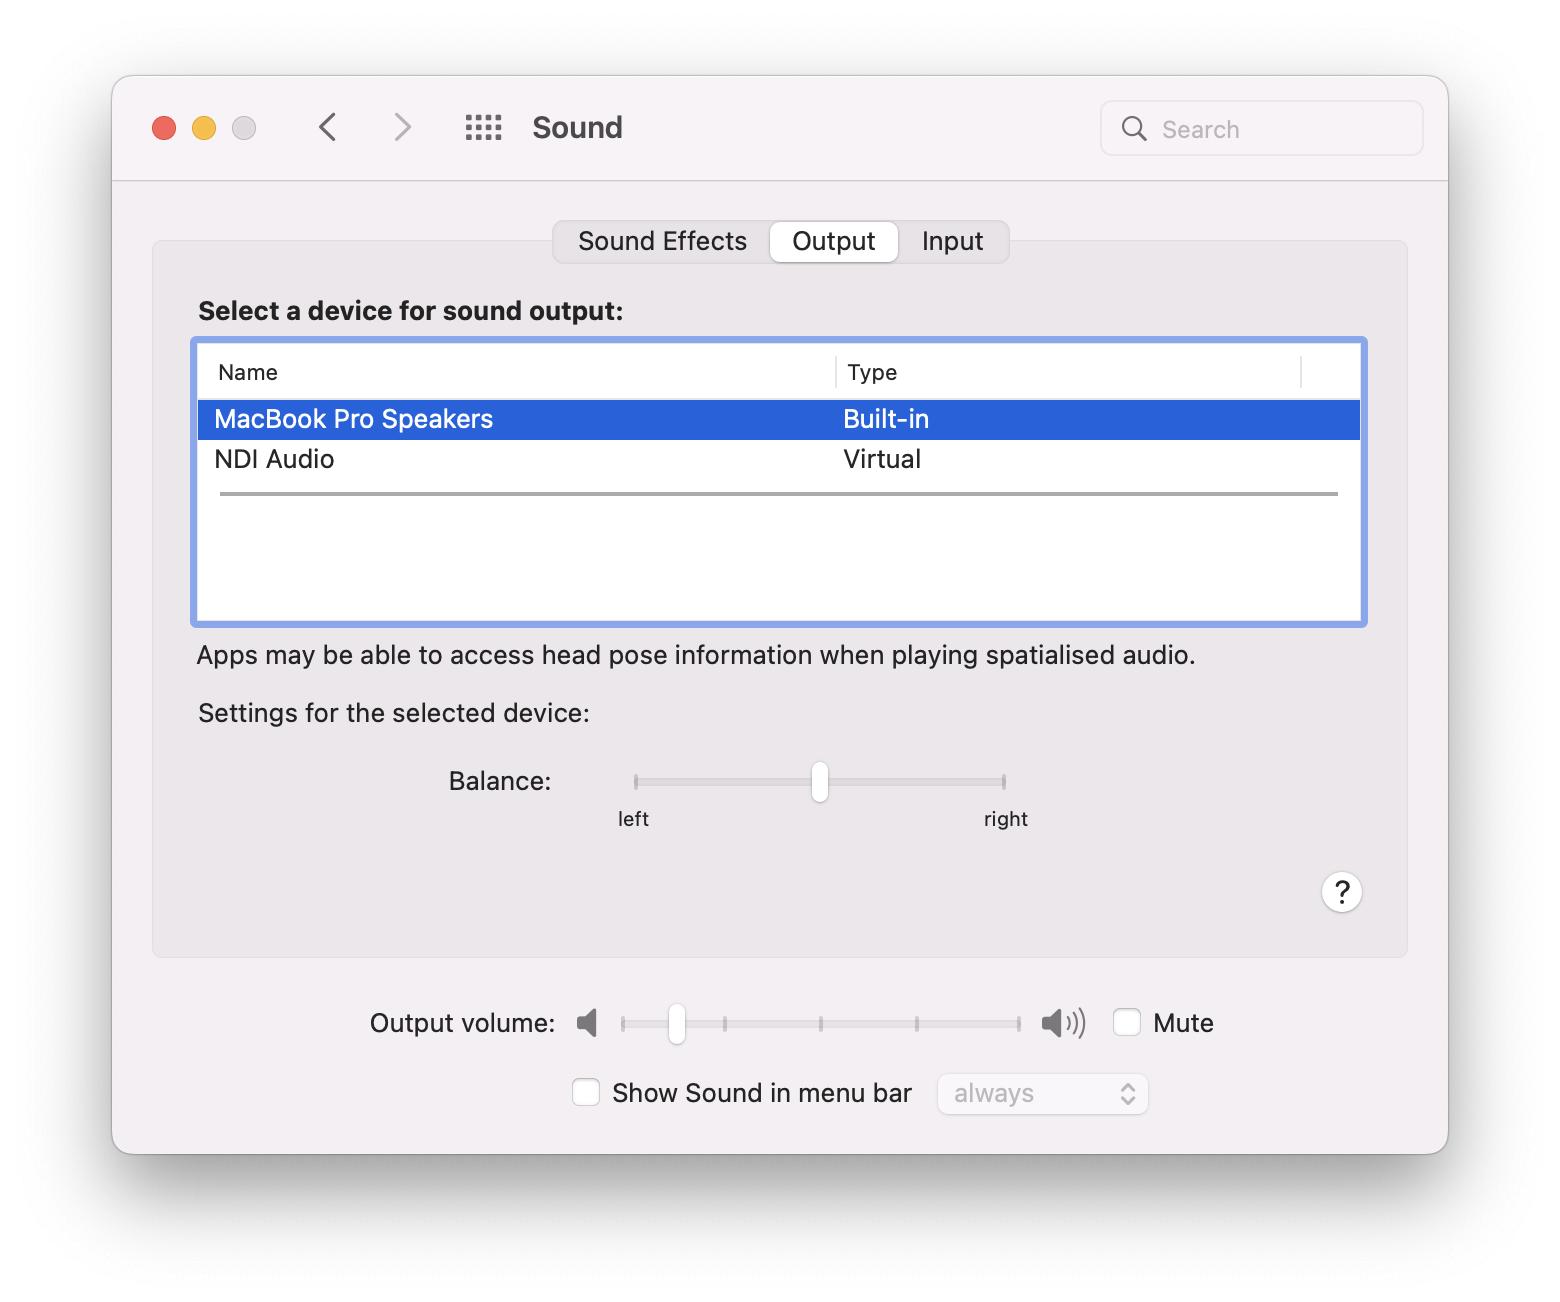Open help with the question mark button

click(x=1341, y=892)
